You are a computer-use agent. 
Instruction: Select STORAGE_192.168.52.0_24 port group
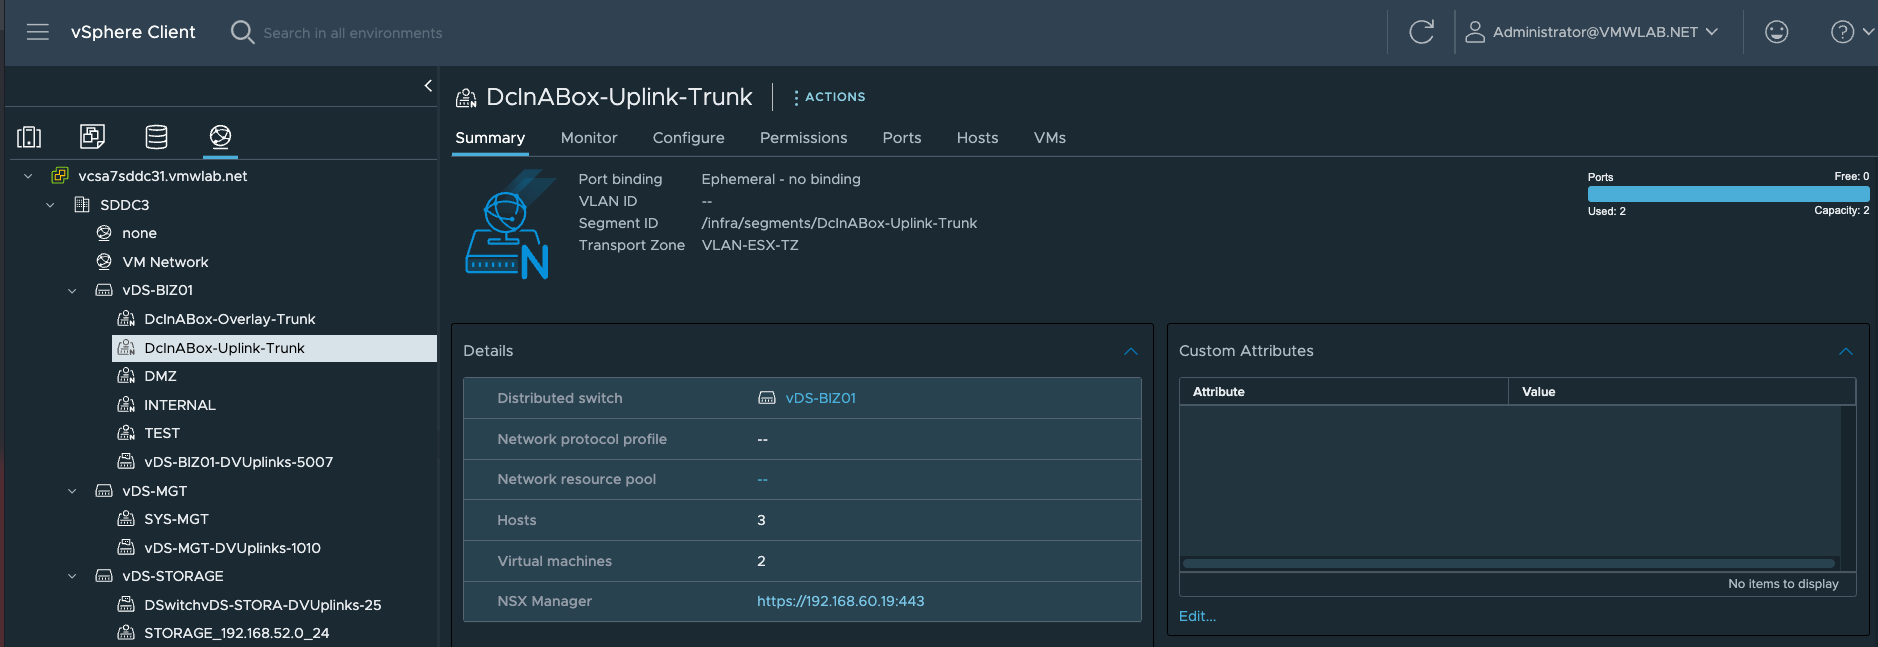pyautogui.click(x=237, y=633)
